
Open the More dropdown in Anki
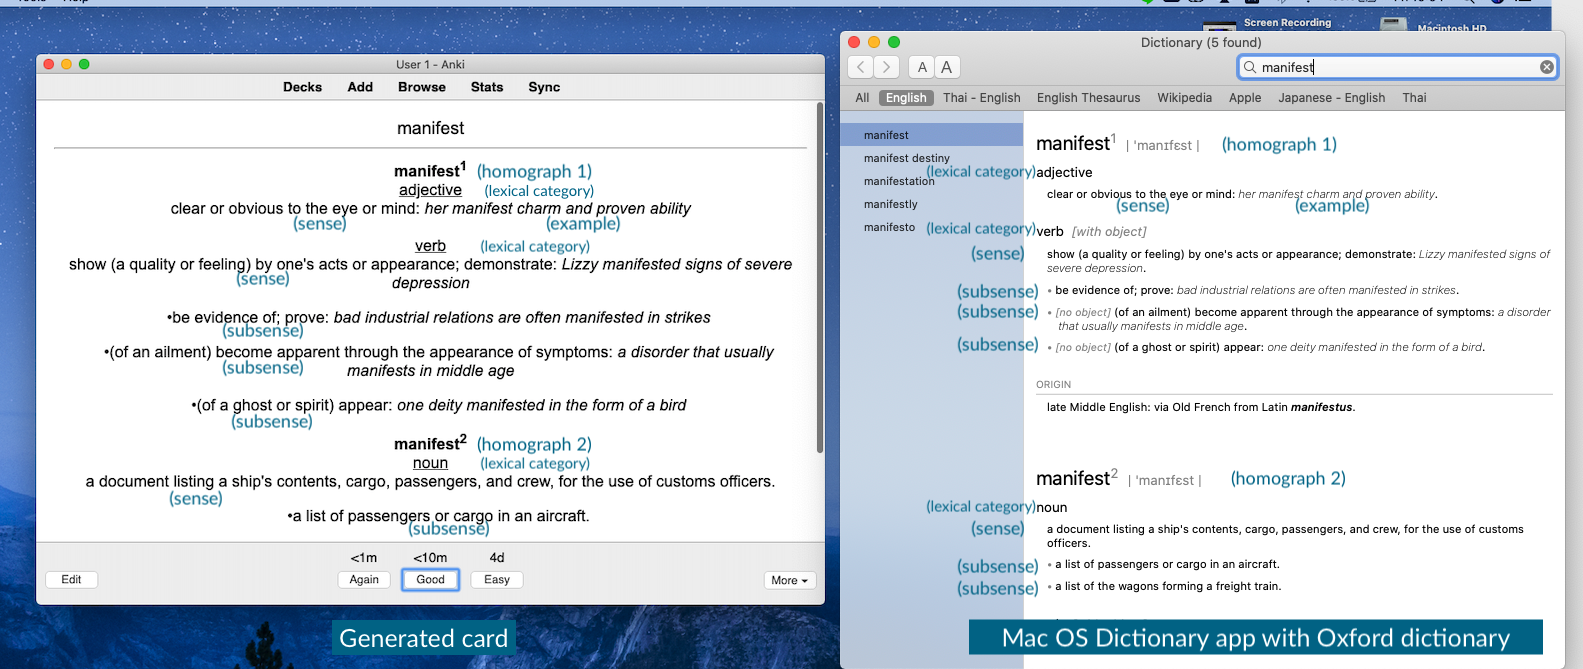pos(790,580)
